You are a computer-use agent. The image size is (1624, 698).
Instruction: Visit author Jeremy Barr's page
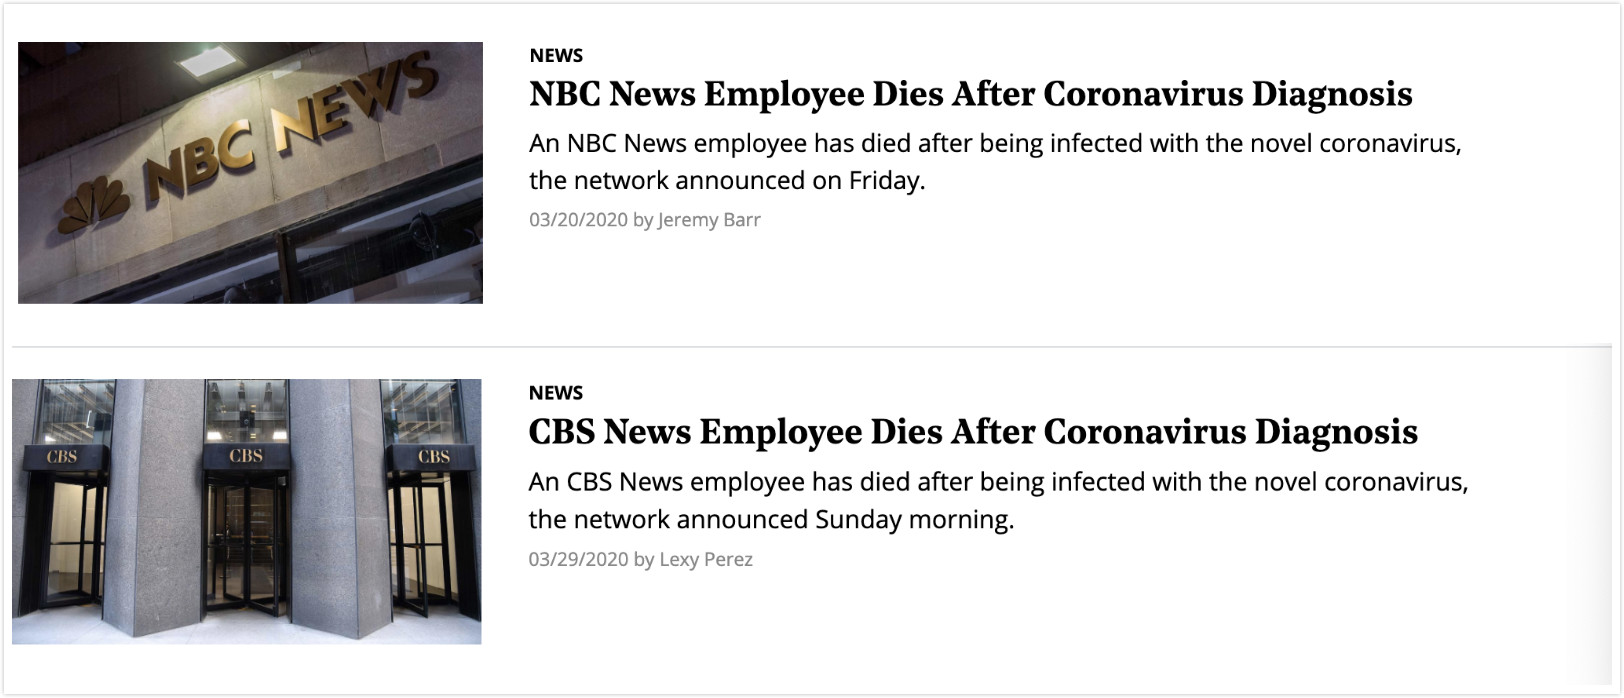pos(709,220)
